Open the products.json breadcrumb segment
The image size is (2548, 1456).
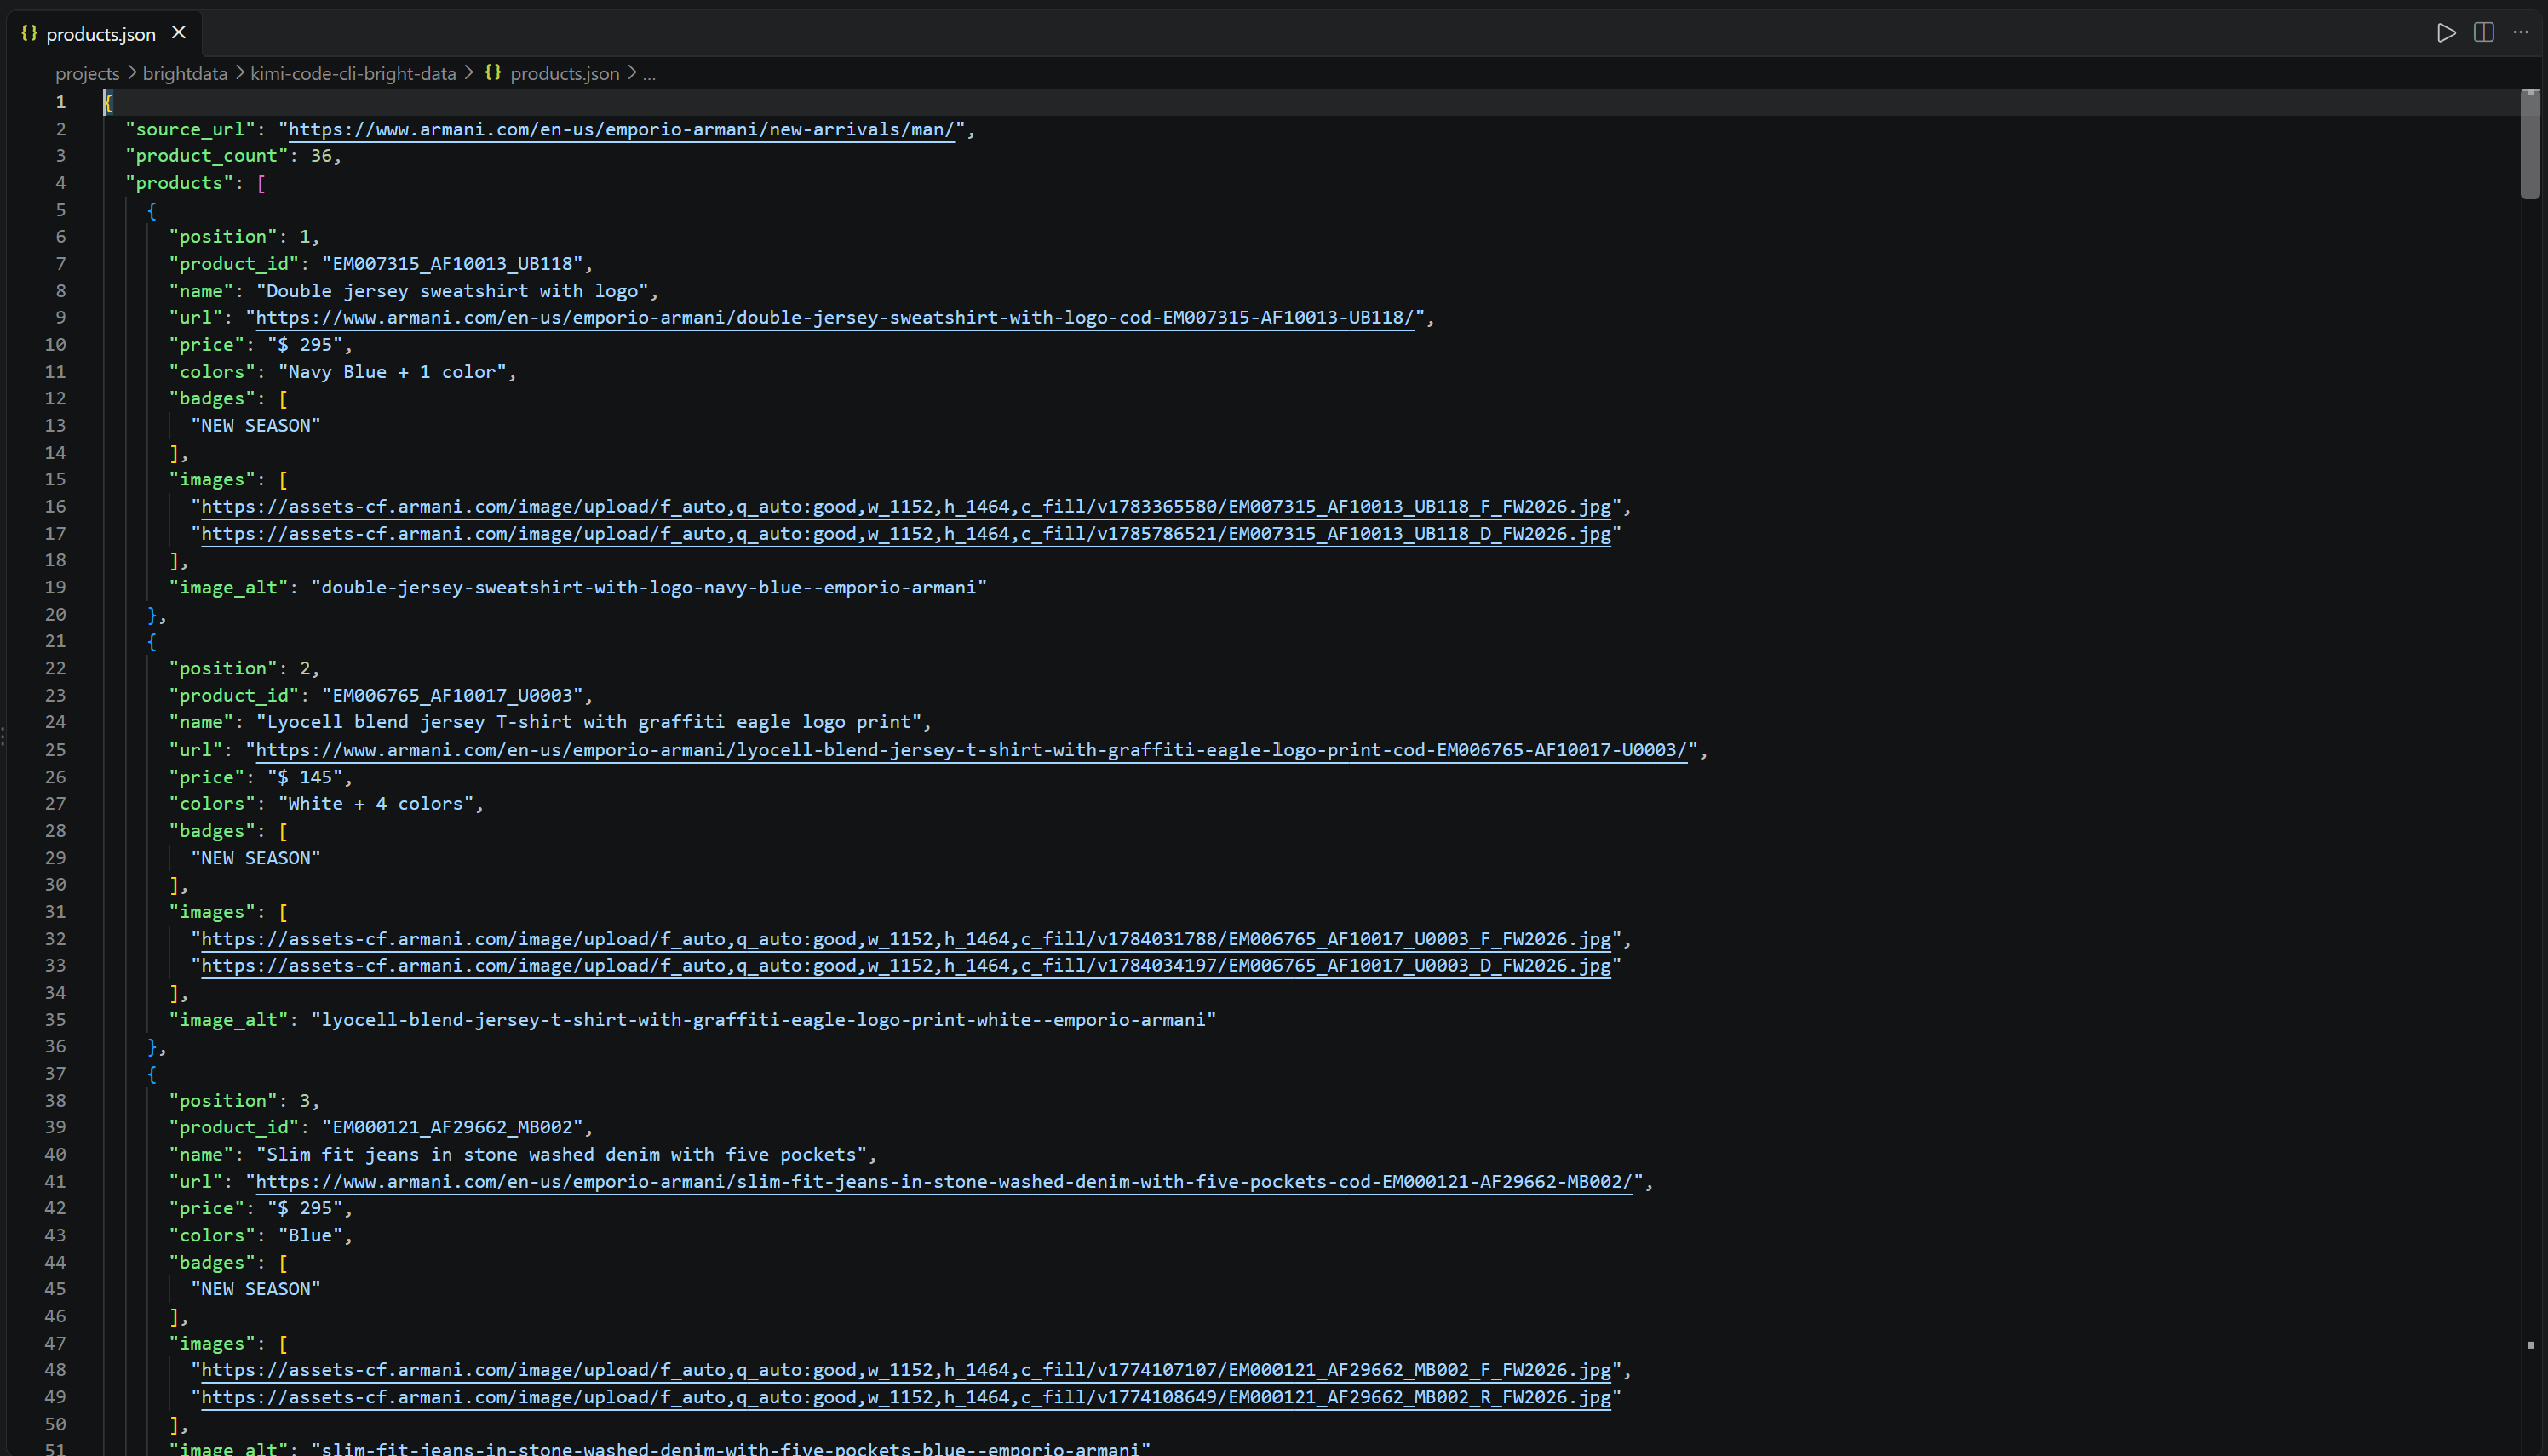pyautogui.click(x=565, y=74)
